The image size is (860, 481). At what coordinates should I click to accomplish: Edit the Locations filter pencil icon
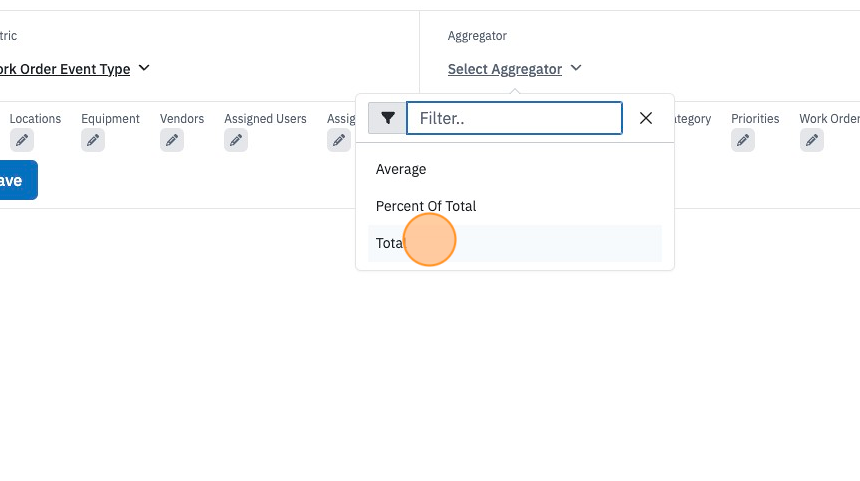click(22, 140)
